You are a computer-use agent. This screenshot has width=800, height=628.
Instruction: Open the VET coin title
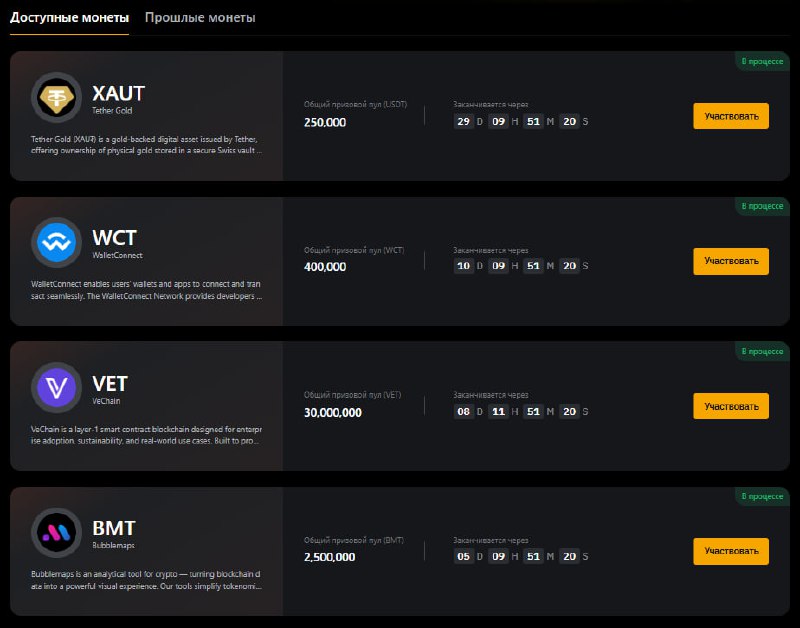pyautogui.click(x=110, y=384)
